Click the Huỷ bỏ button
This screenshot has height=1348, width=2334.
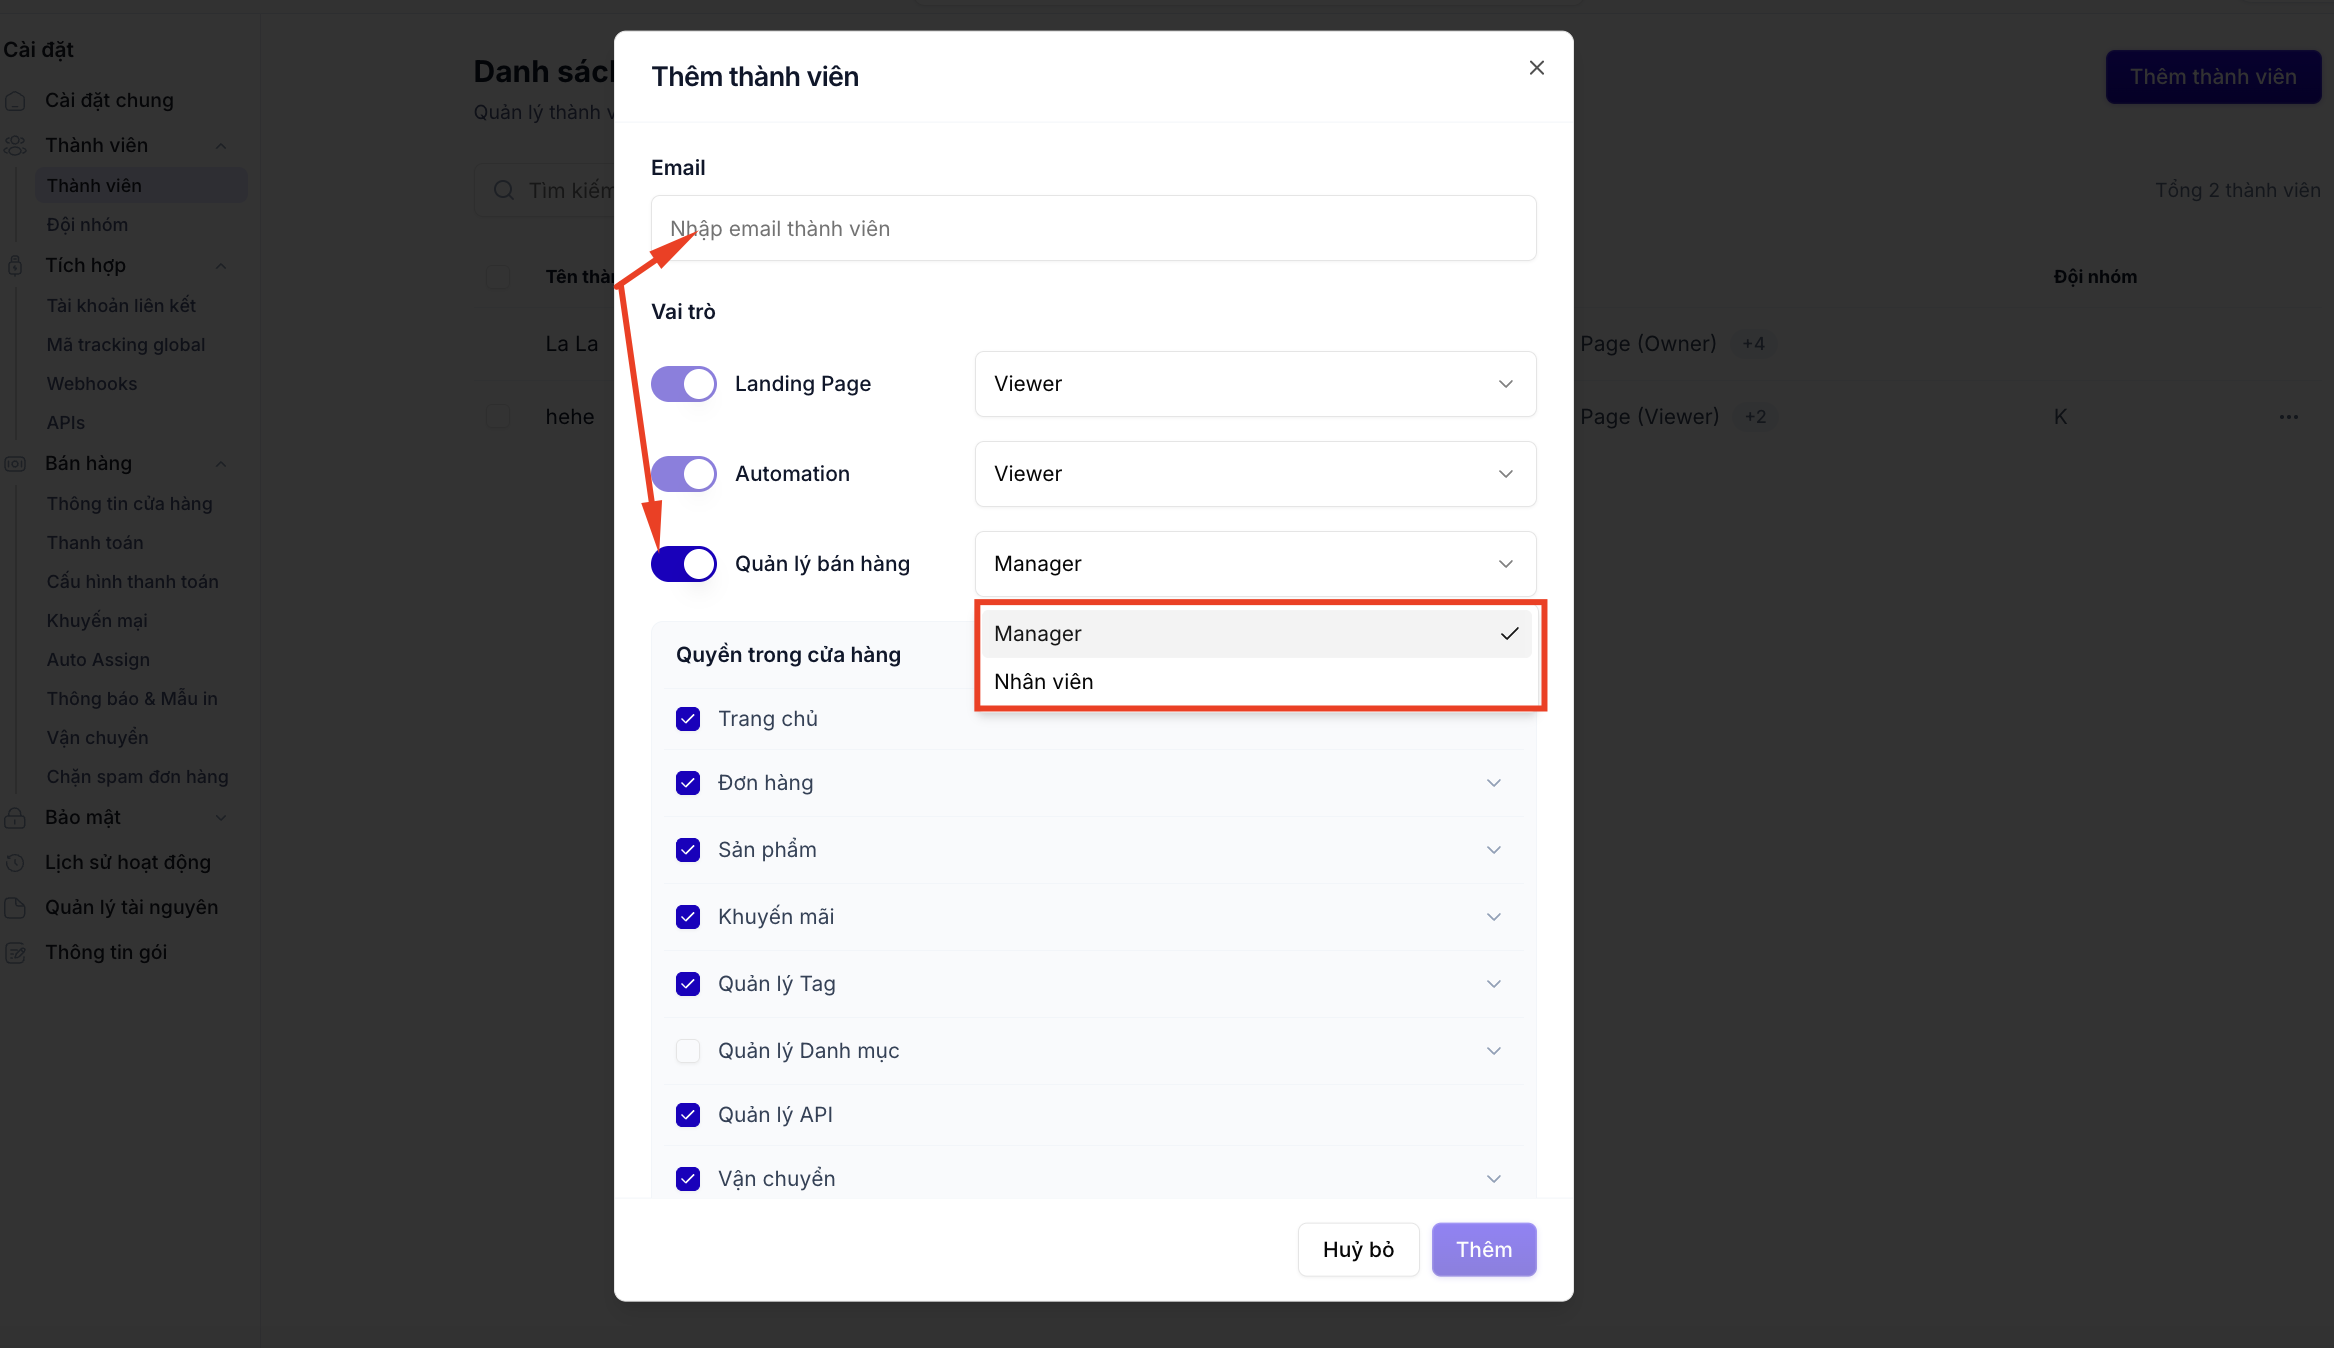click(x=1358, y=1249)
